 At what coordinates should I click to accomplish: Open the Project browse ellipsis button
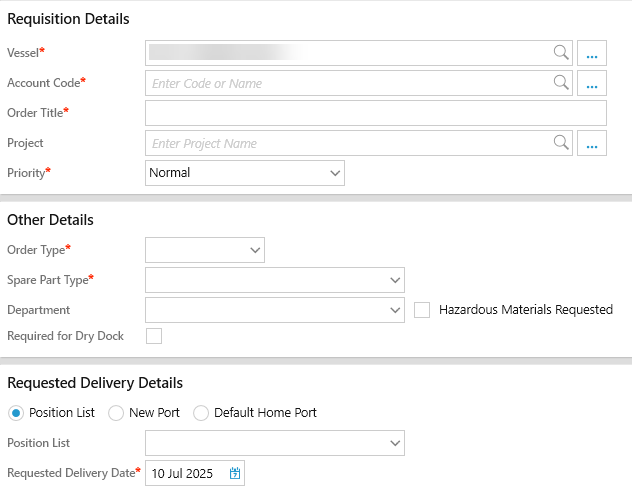[x=592, y=143]
